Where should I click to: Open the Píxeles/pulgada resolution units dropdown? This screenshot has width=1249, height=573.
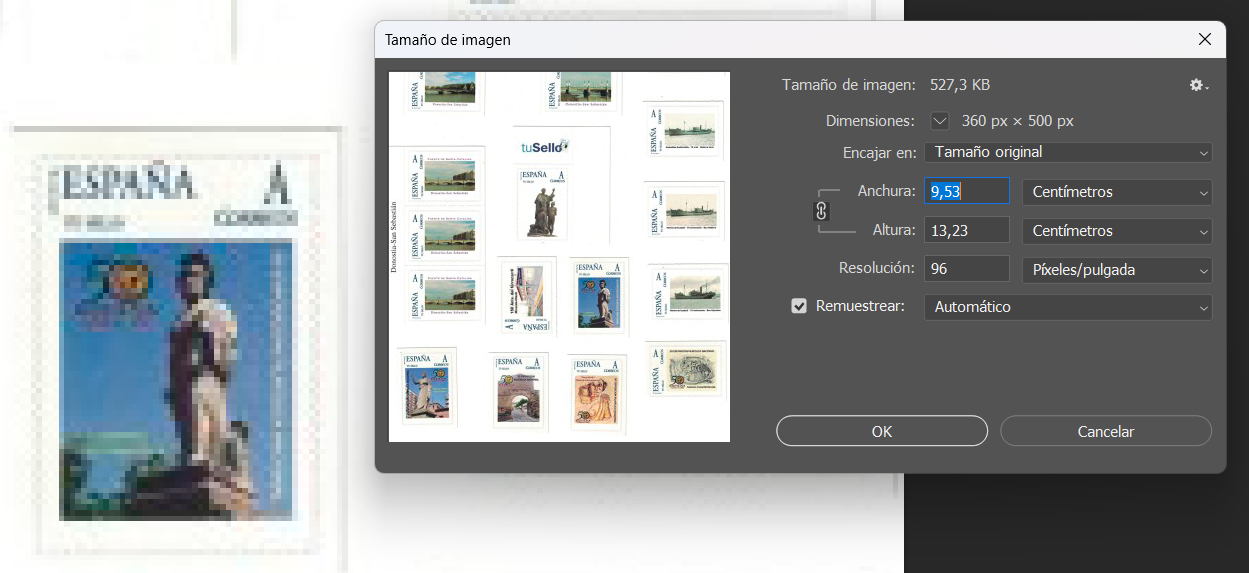tap(1116, 270)
